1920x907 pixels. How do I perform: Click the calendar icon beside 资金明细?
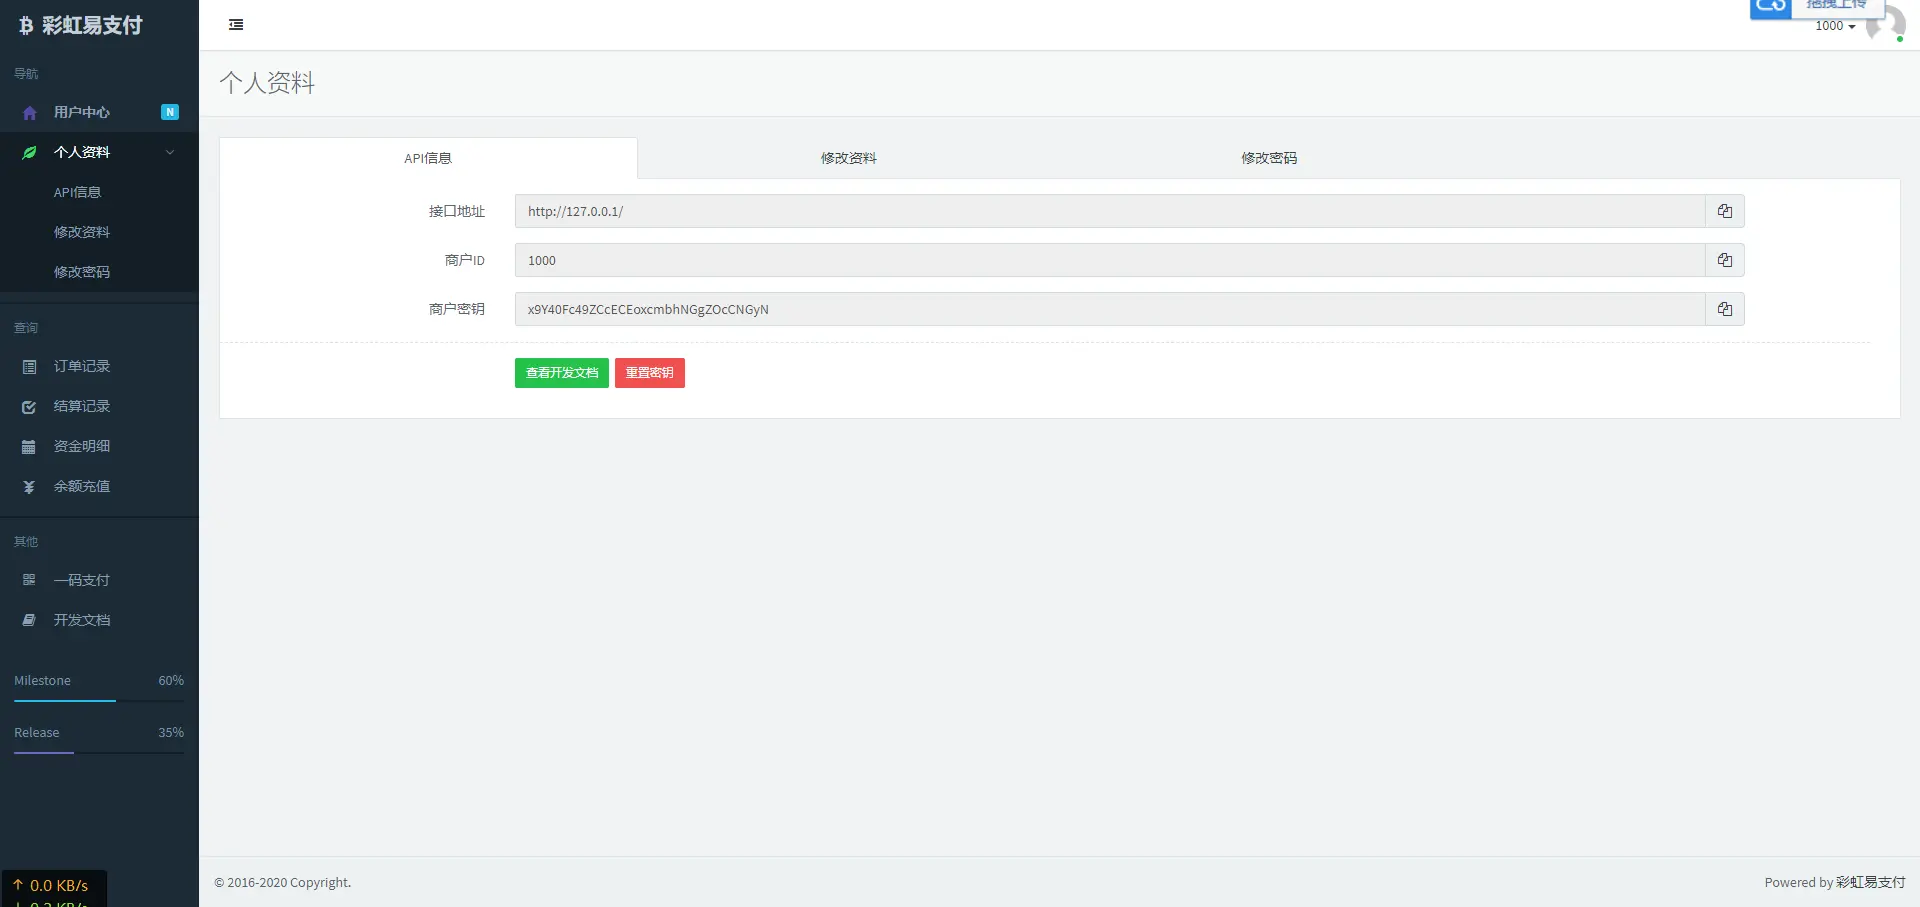coord(29,447)
